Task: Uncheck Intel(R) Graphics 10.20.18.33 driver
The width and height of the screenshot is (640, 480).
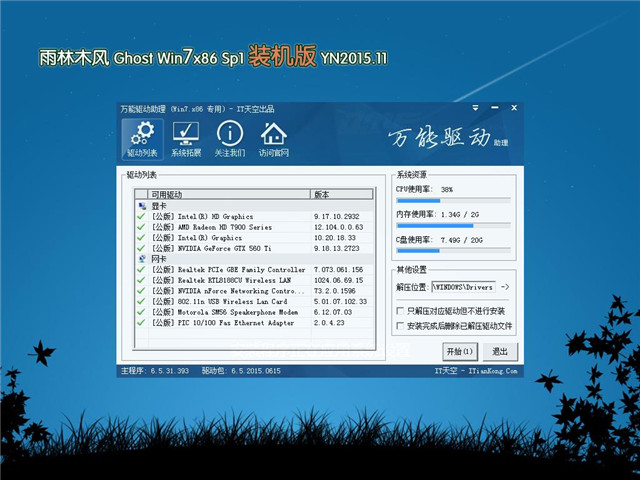Action: 141,238
